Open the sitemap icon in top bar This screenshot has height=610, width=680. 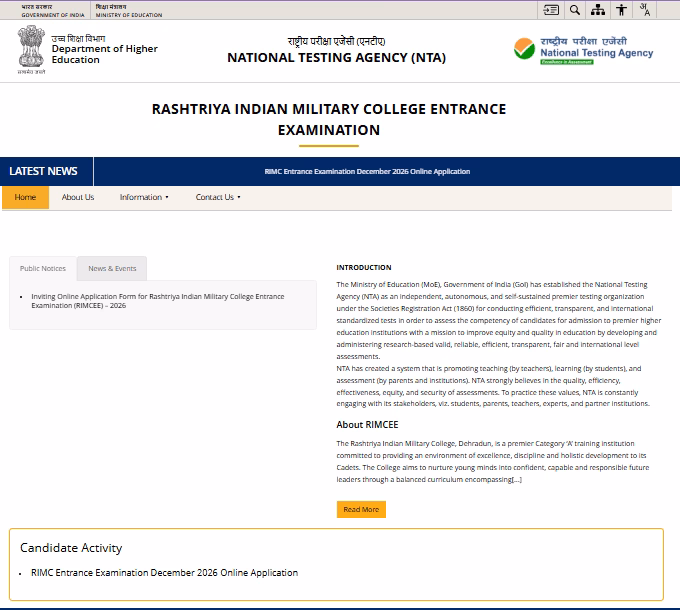tap(598, 10)
